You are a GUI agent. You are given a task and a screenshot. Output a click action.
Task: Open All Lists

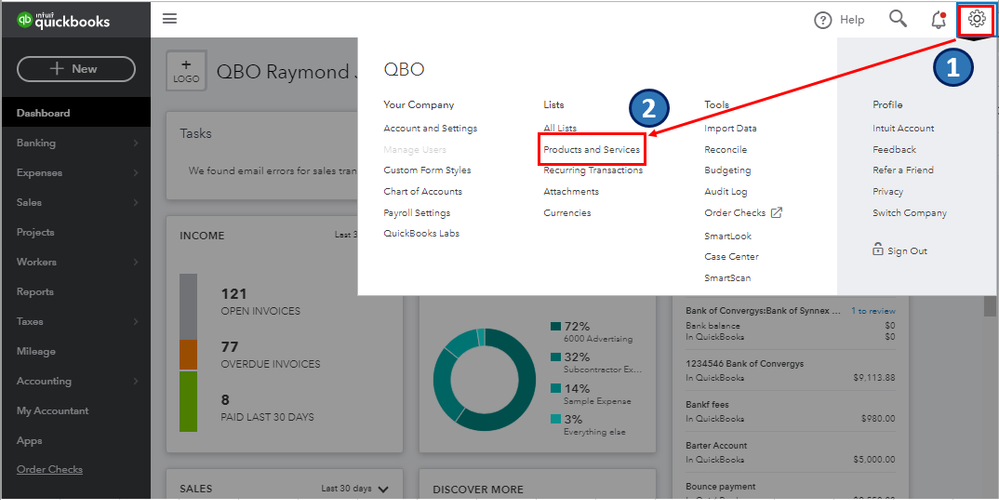pyautogui.click(x=559, y=128)
